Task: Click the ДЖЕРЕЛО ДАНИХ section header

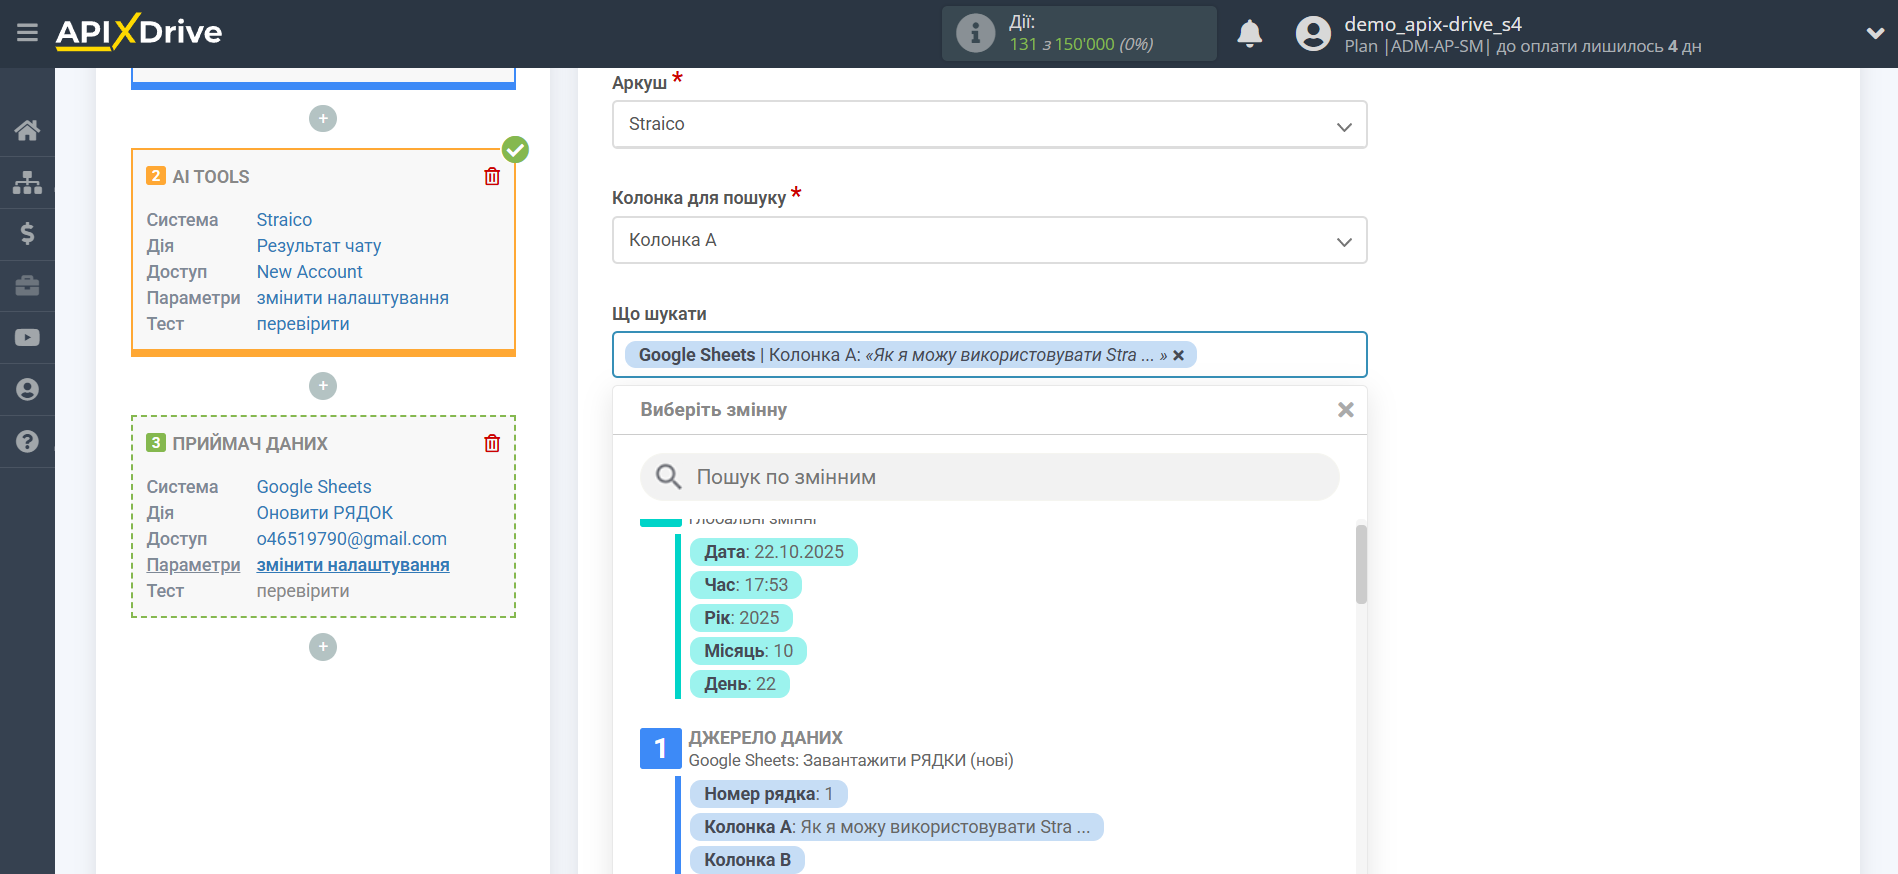Action: pos(766,738)
